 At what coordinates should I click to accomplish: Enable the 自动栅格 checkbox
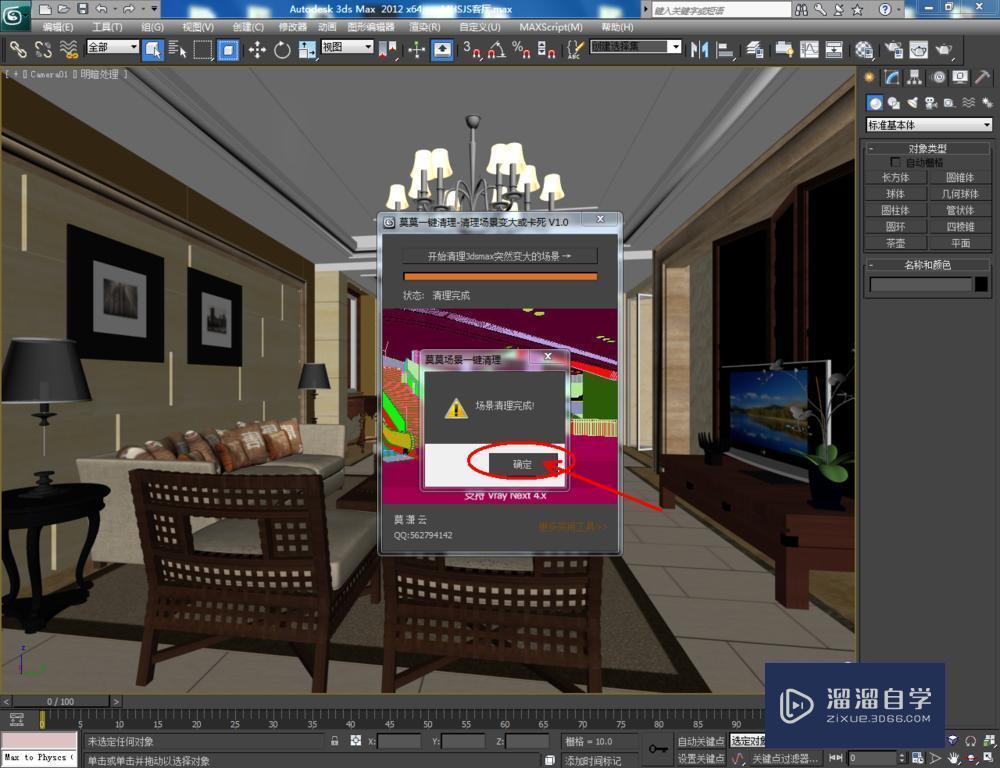click(896, 162)
